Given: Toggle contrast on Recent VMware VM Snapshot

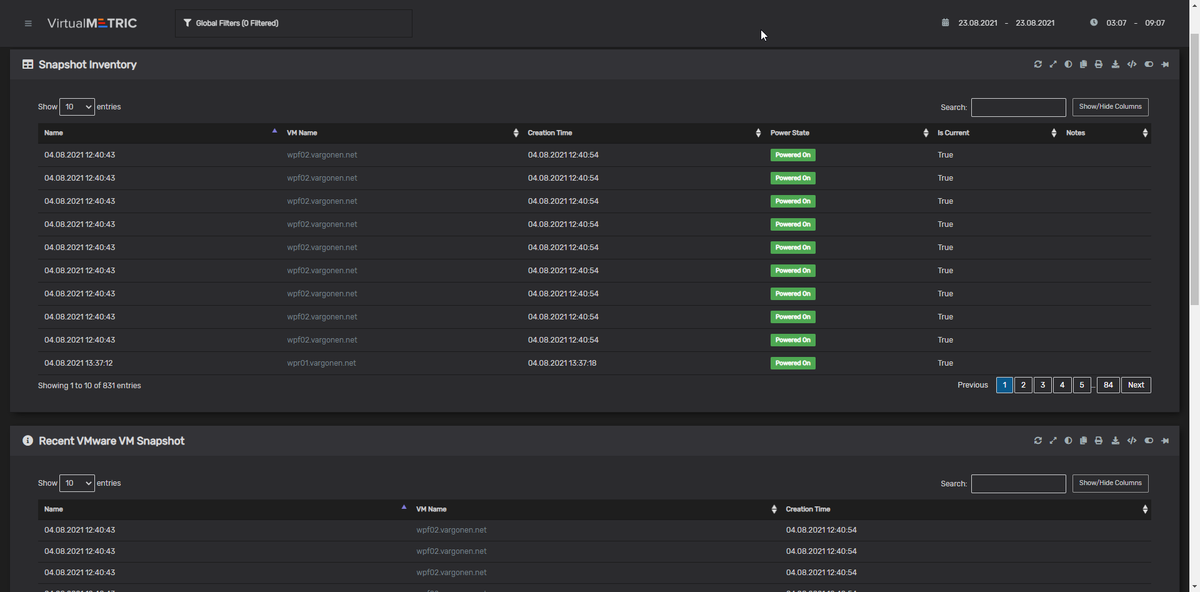Looking at the screenshot, I should (1068, 441).
